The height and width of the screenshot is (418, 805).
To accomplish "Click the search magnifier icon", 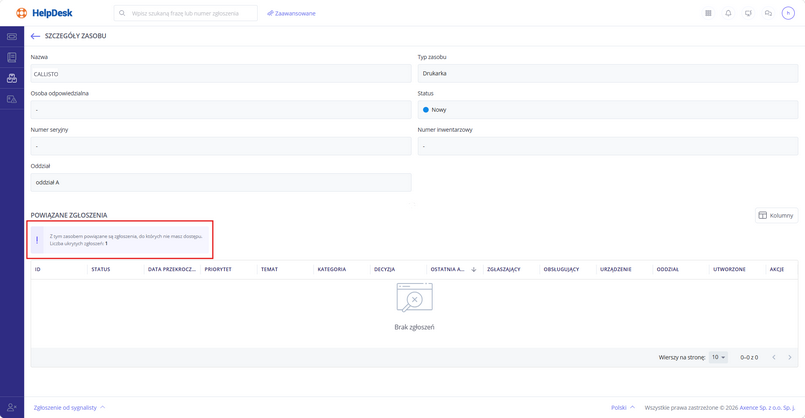I will 122,13.
